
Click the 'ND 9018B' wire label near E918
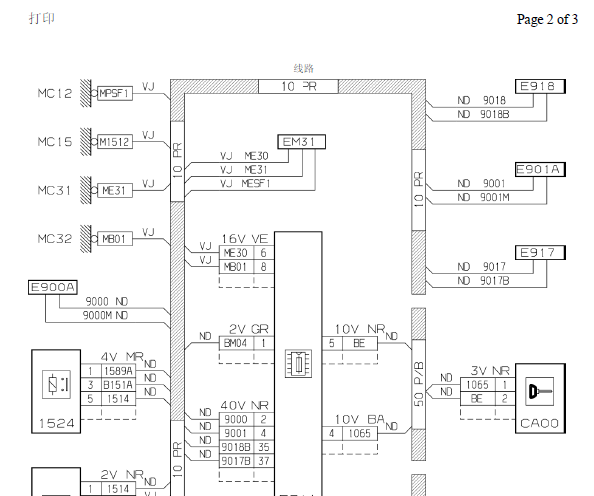(x=483, y=114)
